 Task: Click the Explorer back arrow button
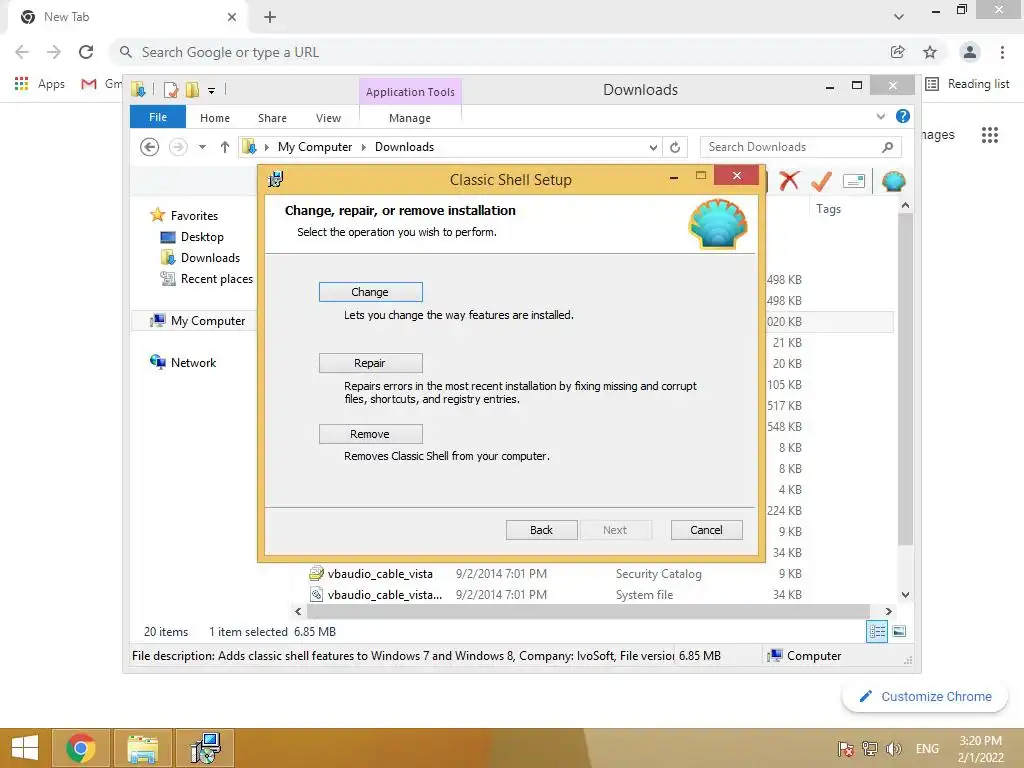[150, 147]
